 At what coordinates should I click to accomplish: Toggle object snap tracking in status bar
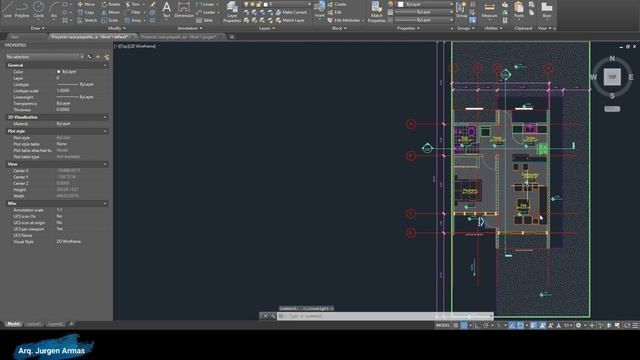pyautogui.click(x=512, y=325)
